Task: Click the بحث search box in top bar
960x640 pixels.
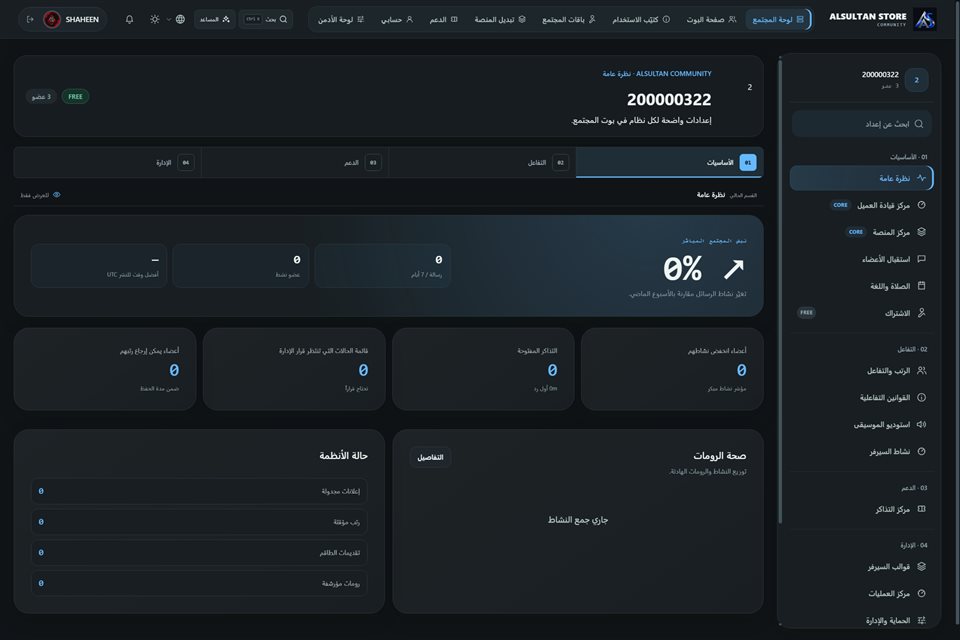Action: point(266,20)
